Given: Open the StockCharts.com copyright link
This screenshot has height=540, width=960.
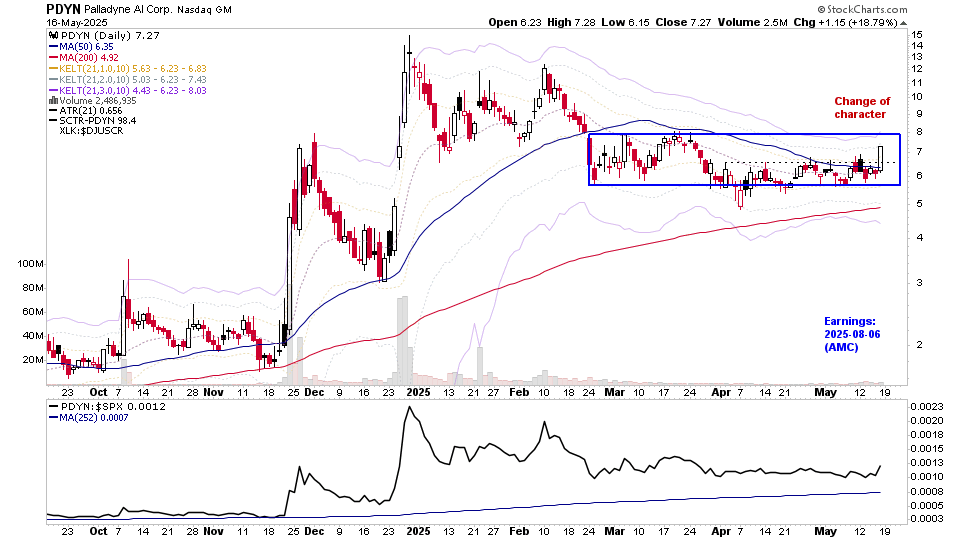Looking at the screenshot, I should point(862,9).
